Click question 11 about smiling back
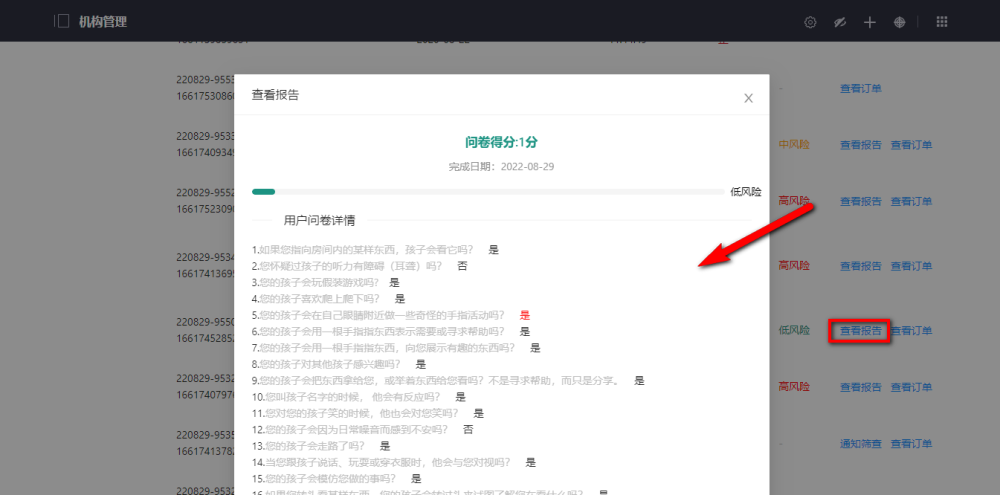Image resolution: width=1000 pixels, height=495 pixels. coord(355,413)
